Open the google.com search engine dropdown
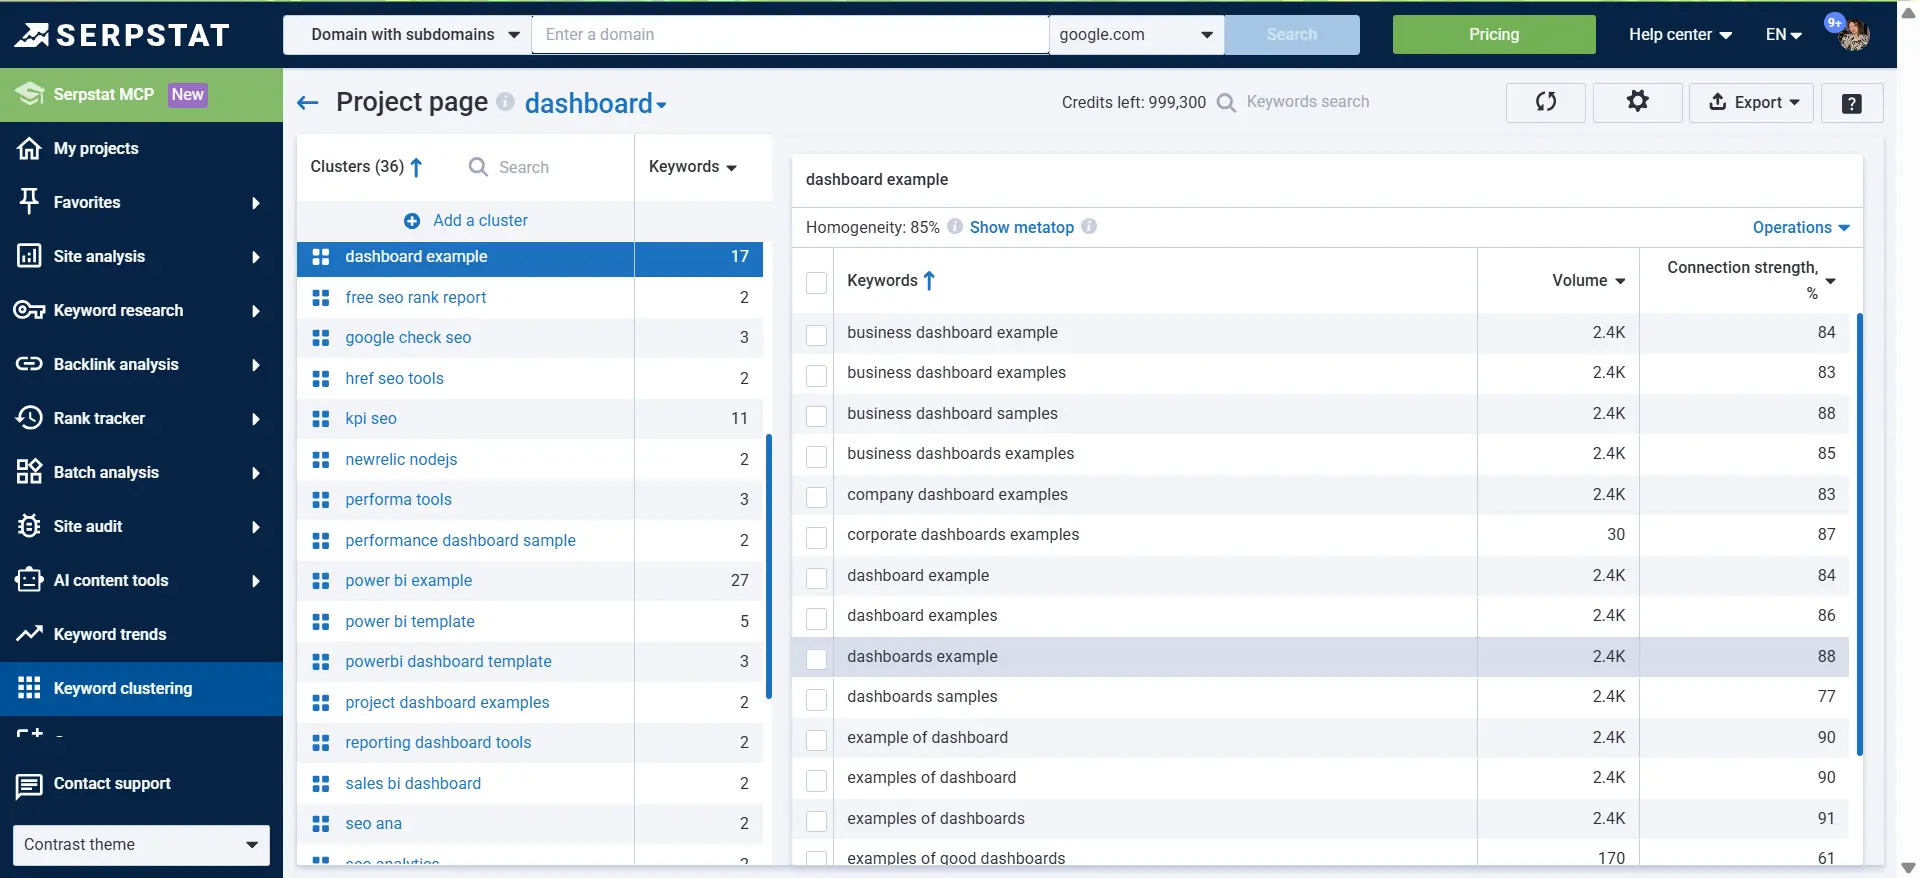1920x878 pixels. pos(1136,34)
